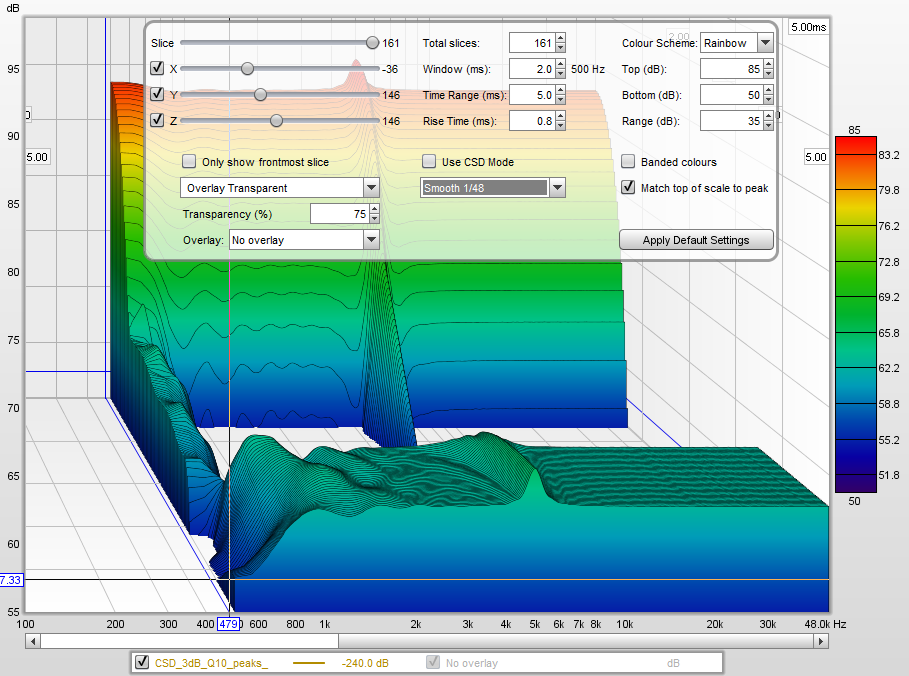Viewport: 909px width, 676px height.
Task: Uncheck Match top of scale to peak
Action: coord(628,187)
